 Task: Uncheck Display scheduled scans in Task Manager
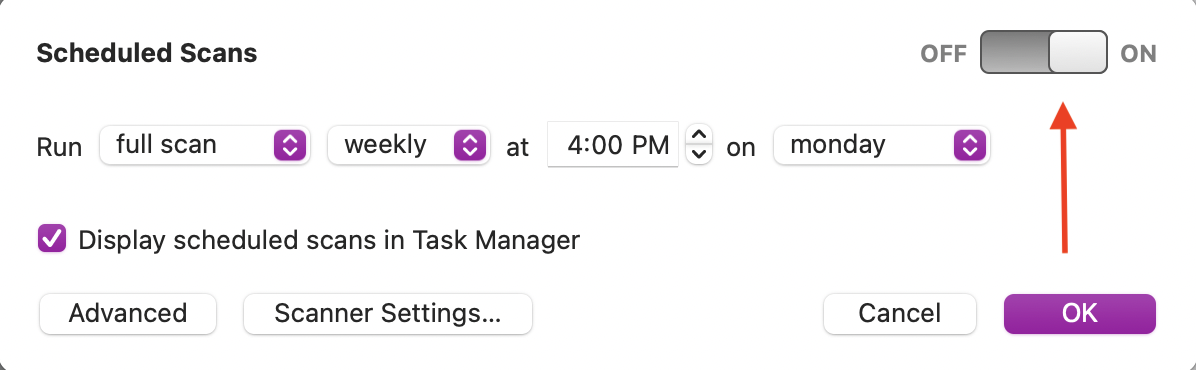52,240
